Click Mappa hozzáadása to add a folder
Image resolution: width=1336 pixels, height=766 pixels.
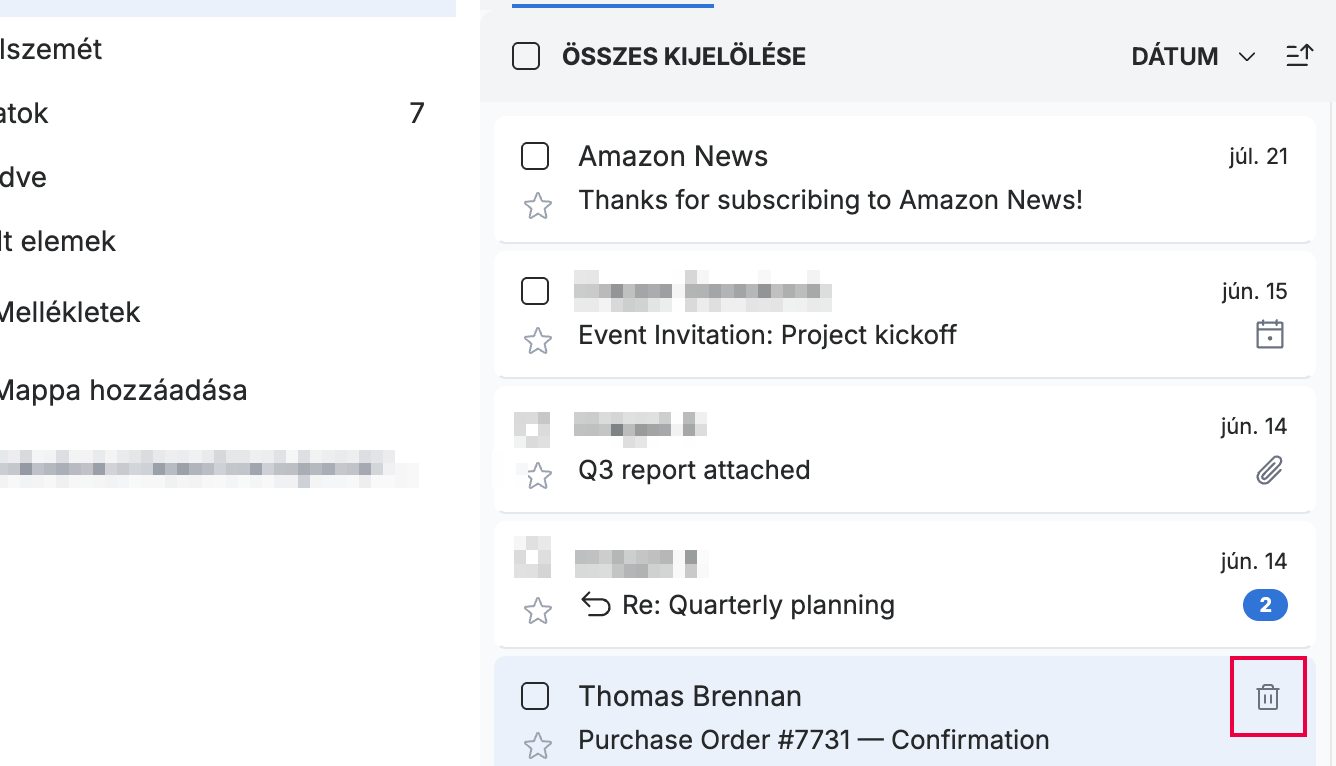pos(122,390)
